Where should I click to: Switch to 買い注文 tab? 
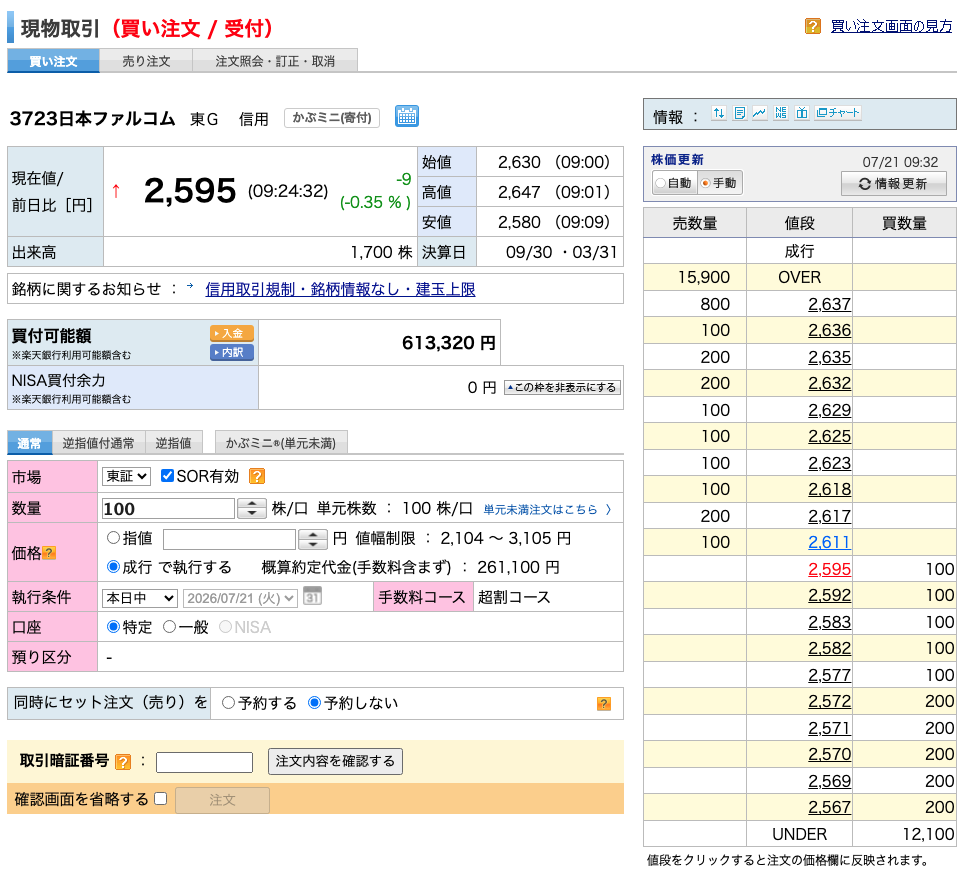click(54, 61)
